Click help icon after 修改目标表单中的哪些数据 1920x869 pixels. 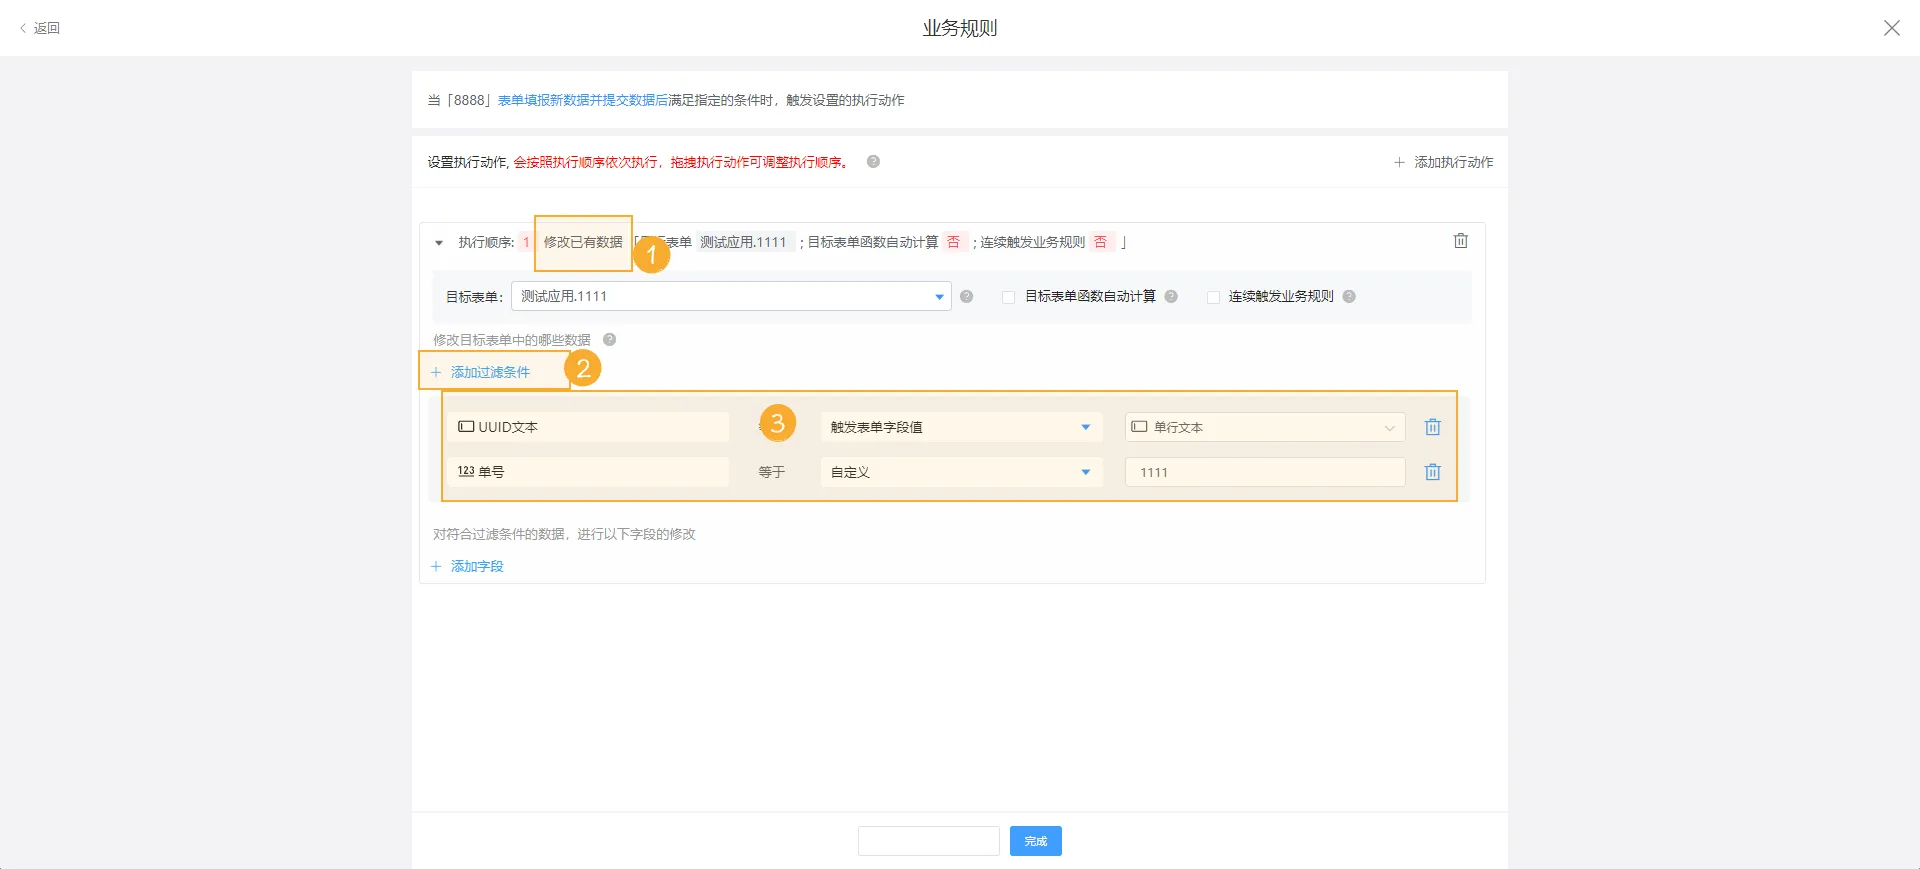pyautogui.click(x=609, y=340)
